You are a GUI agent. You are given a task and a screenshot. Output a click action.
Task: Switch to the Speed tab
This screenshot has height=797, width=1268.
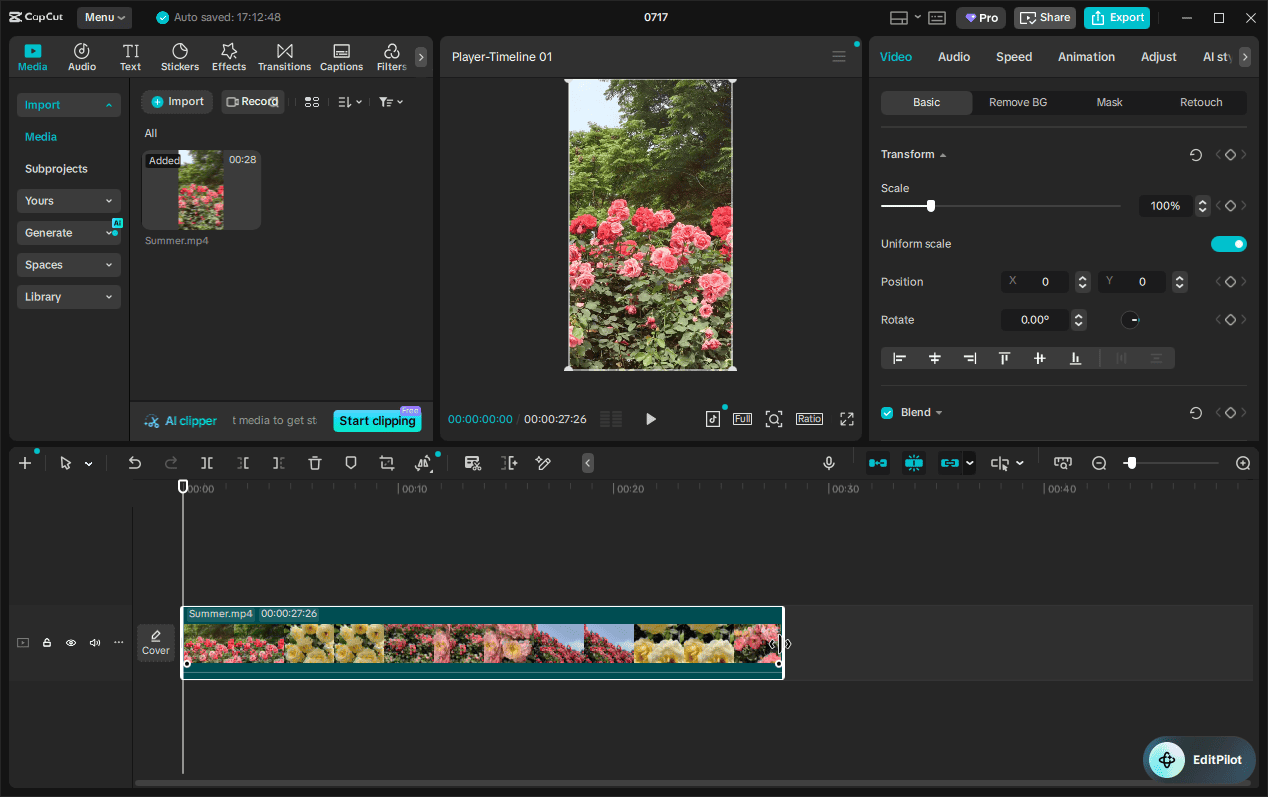point(1014,57)
